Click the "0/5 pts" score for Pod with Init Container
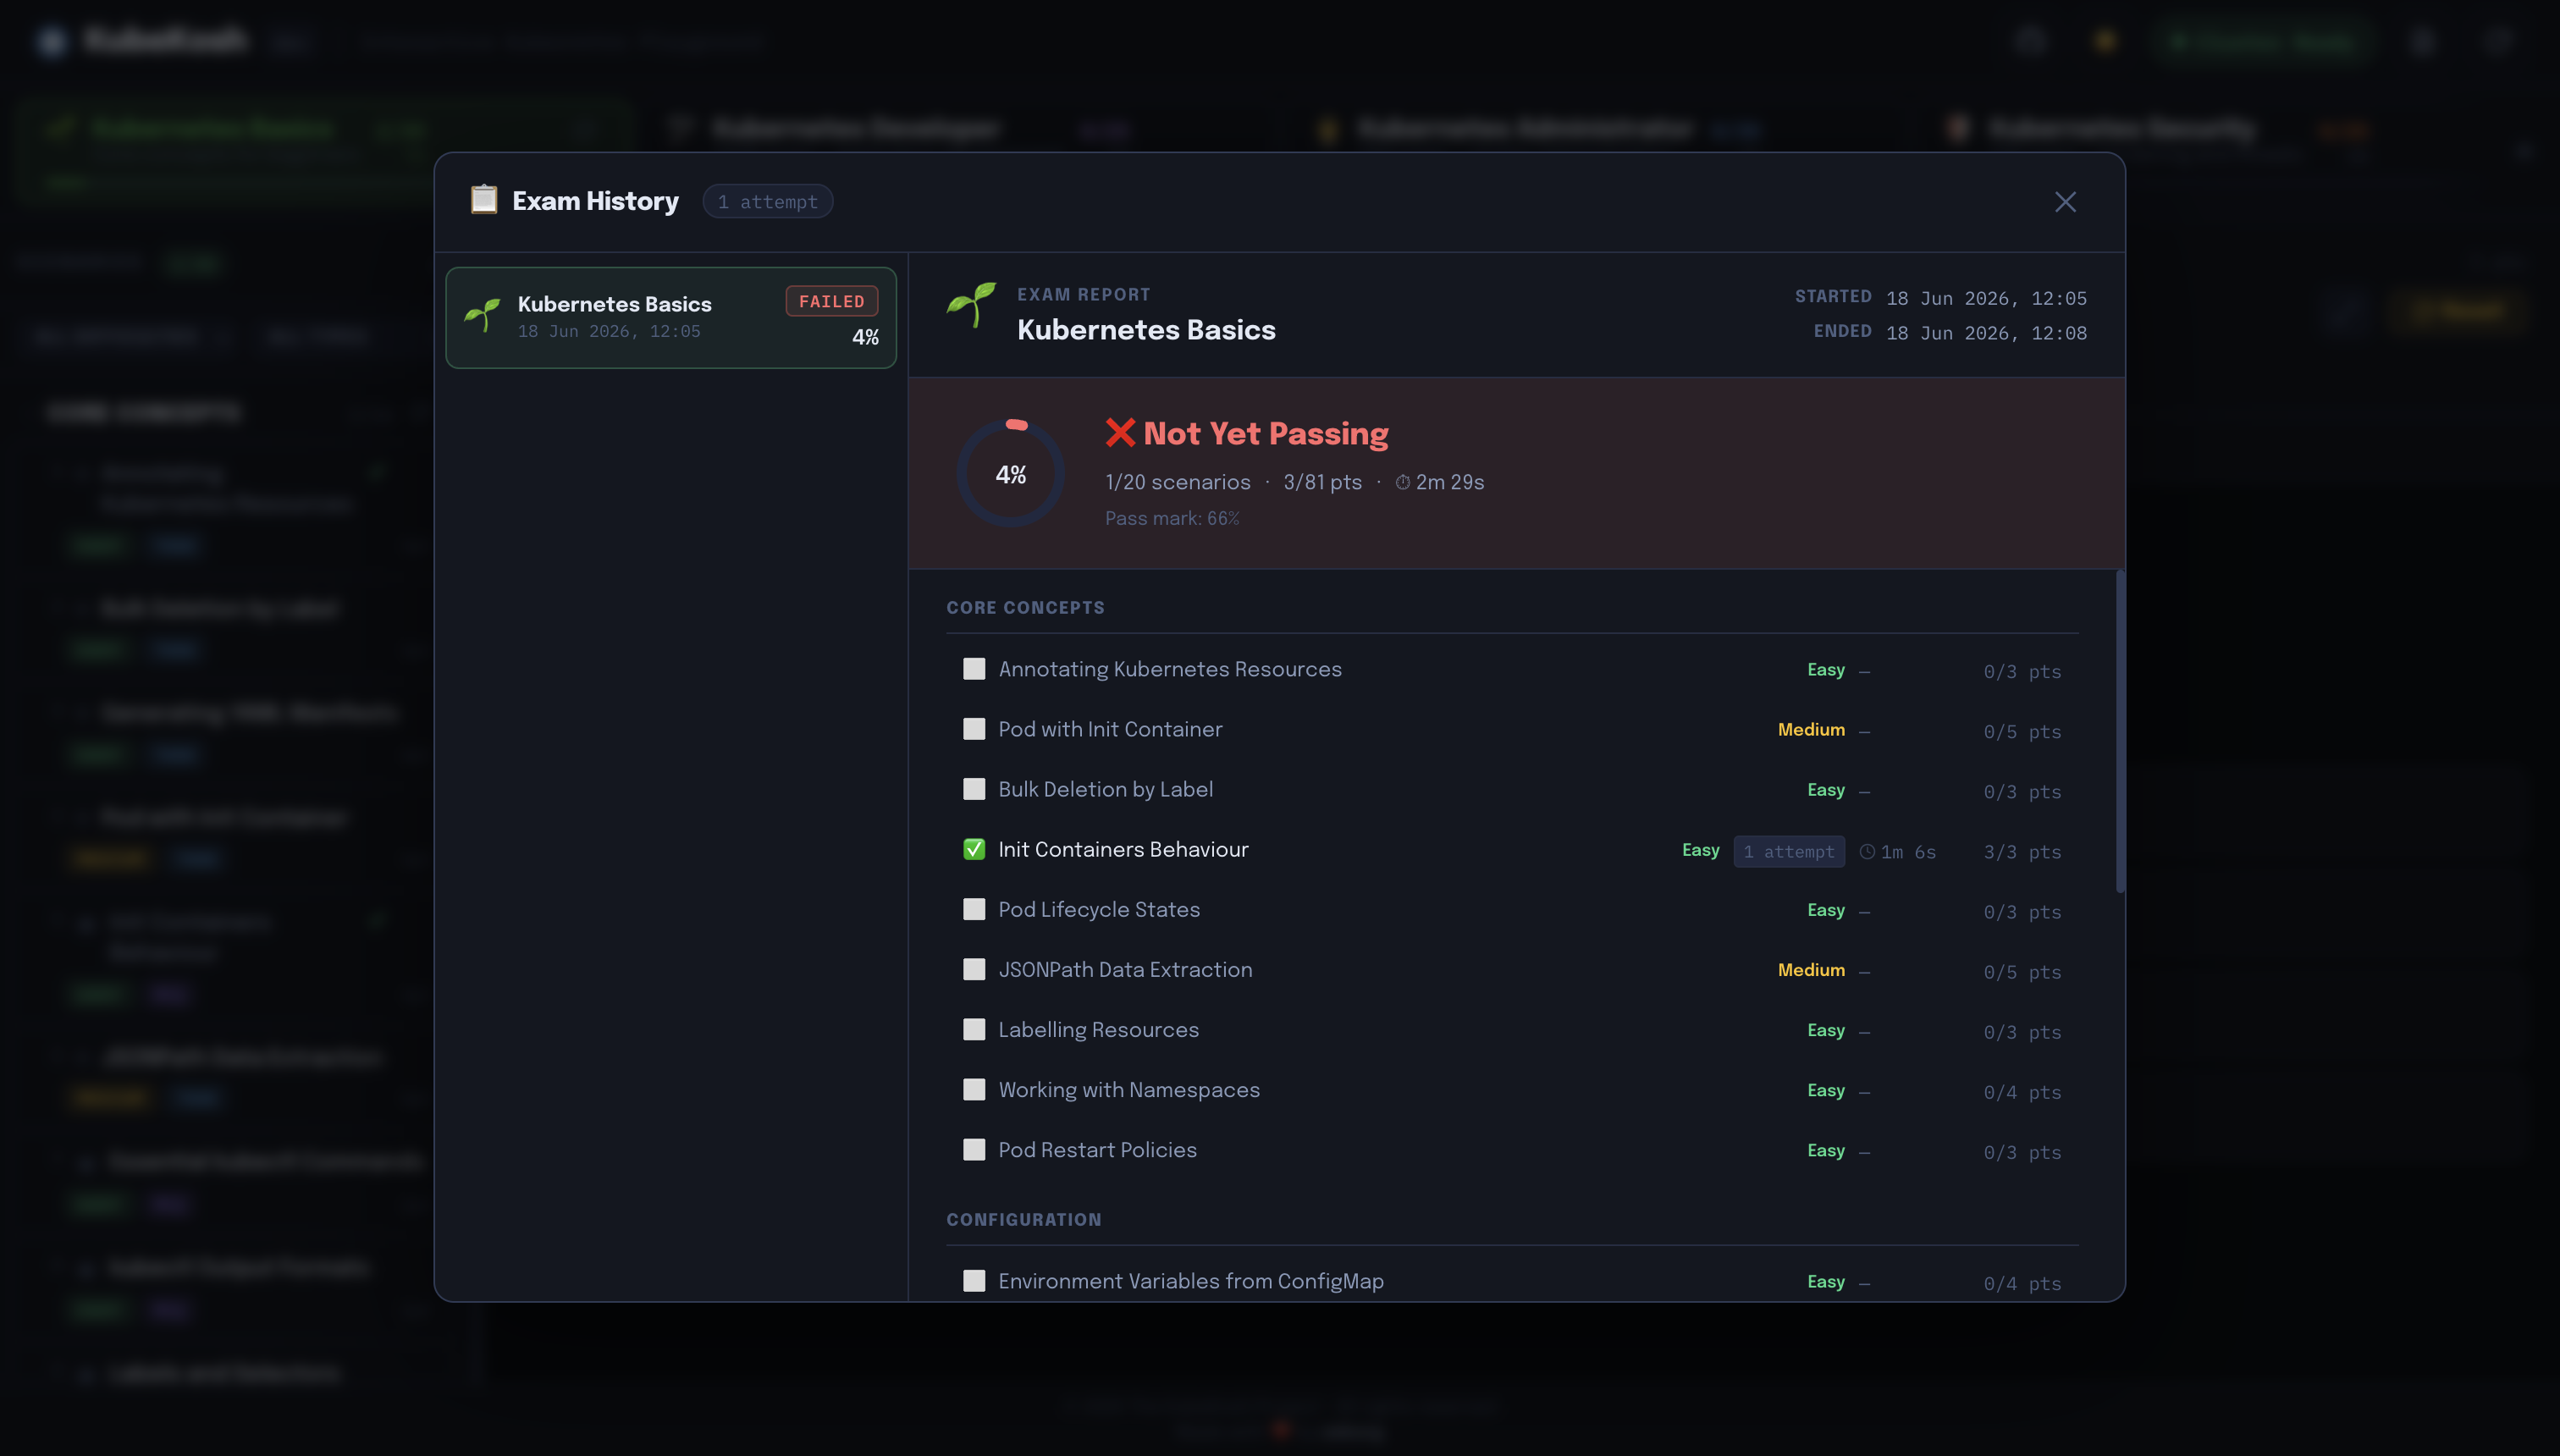2560x1456 pixels. 2022,732
